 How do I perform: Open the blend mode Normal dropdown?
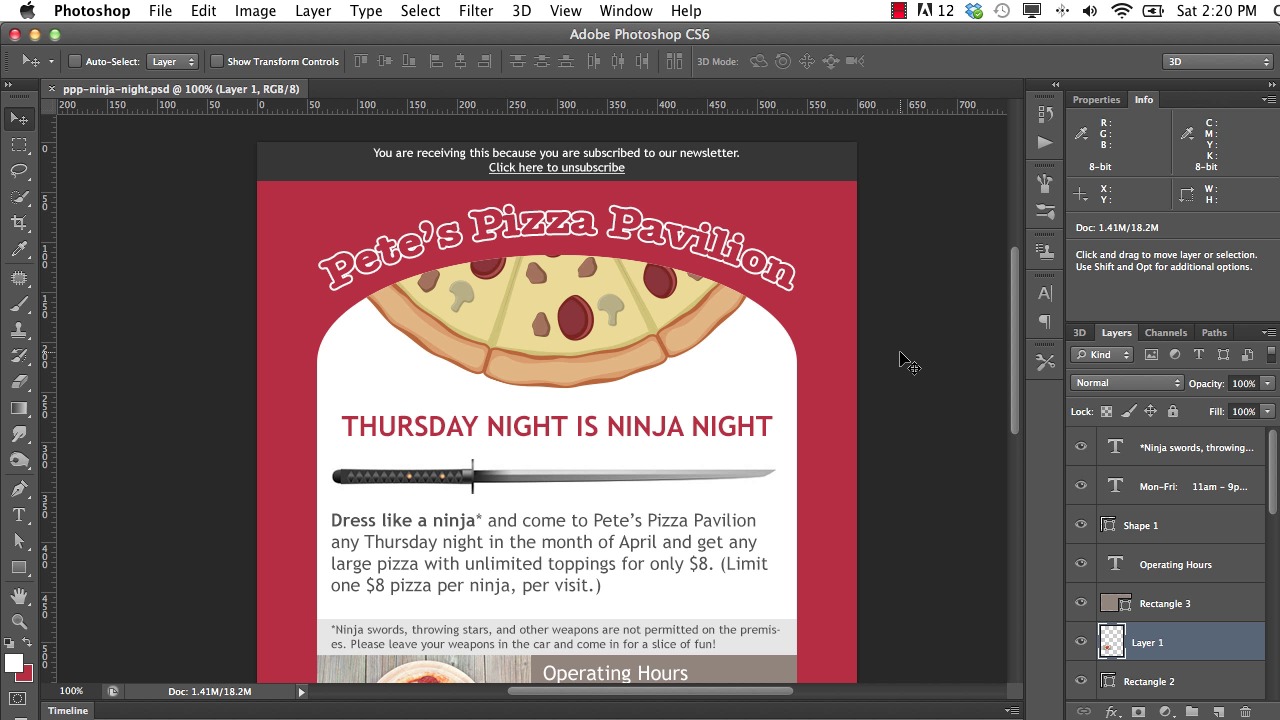click(1127, 383)
